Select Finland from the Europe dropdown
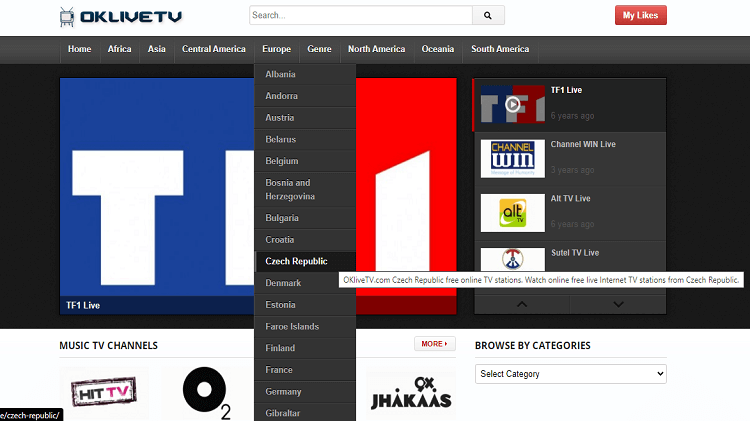 click(305, 348)
